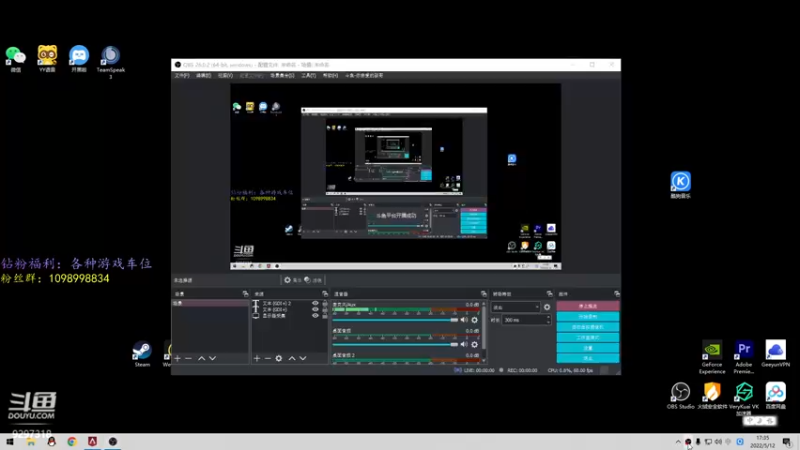Toggle visibility of the 文本 (GDI+) 2 source
Screen dimensions: 800x450
[x=315, y=303]
